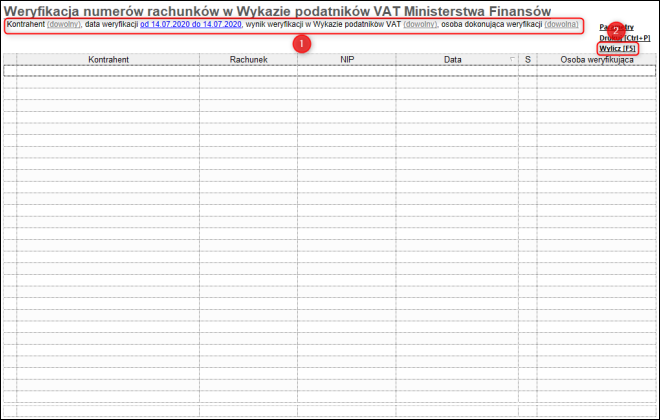Click the sort arrow in the Data column header
The image size is (660, 420).
tap(512, 59)
